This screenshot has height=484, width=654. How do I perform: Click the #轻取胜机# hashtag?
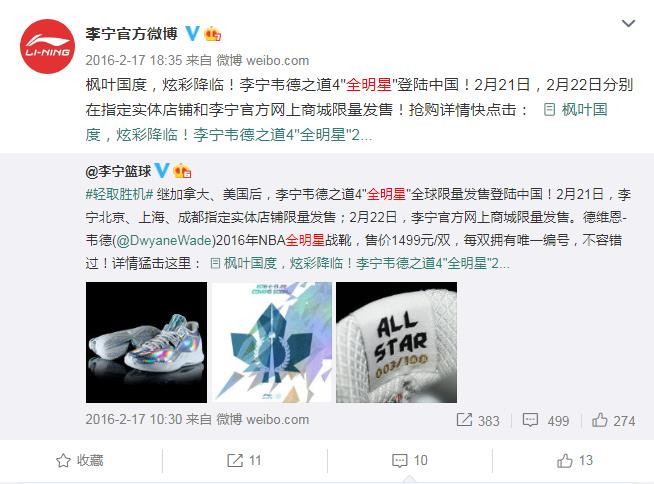[x=120, y=194]
